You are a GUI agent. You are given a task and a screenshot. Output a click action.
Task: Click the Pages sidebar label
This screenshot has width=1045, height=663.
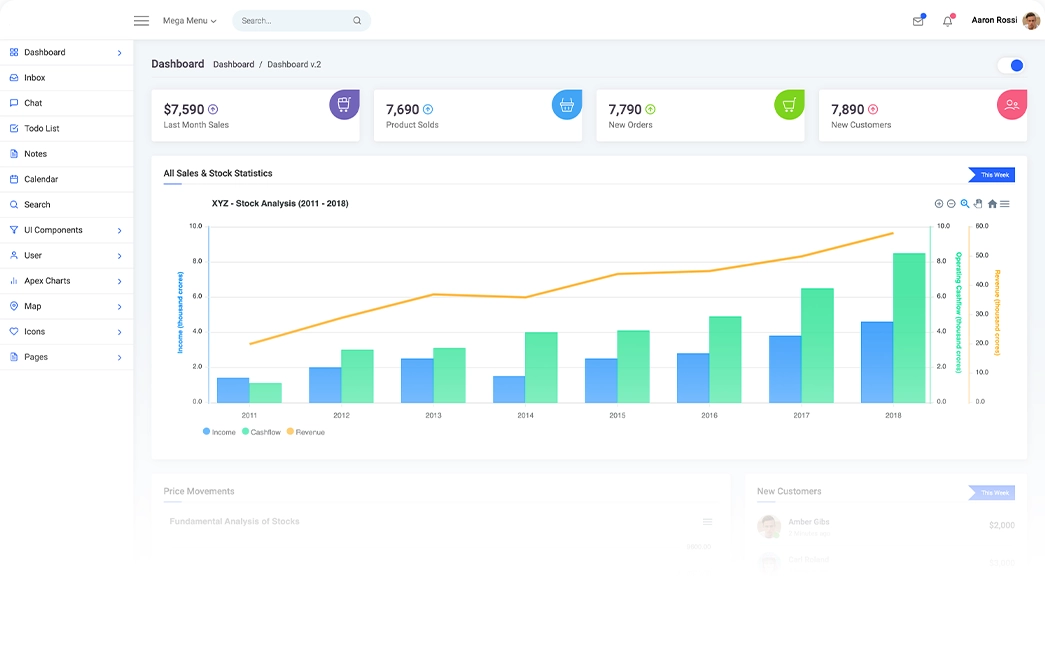click(36, 356)
